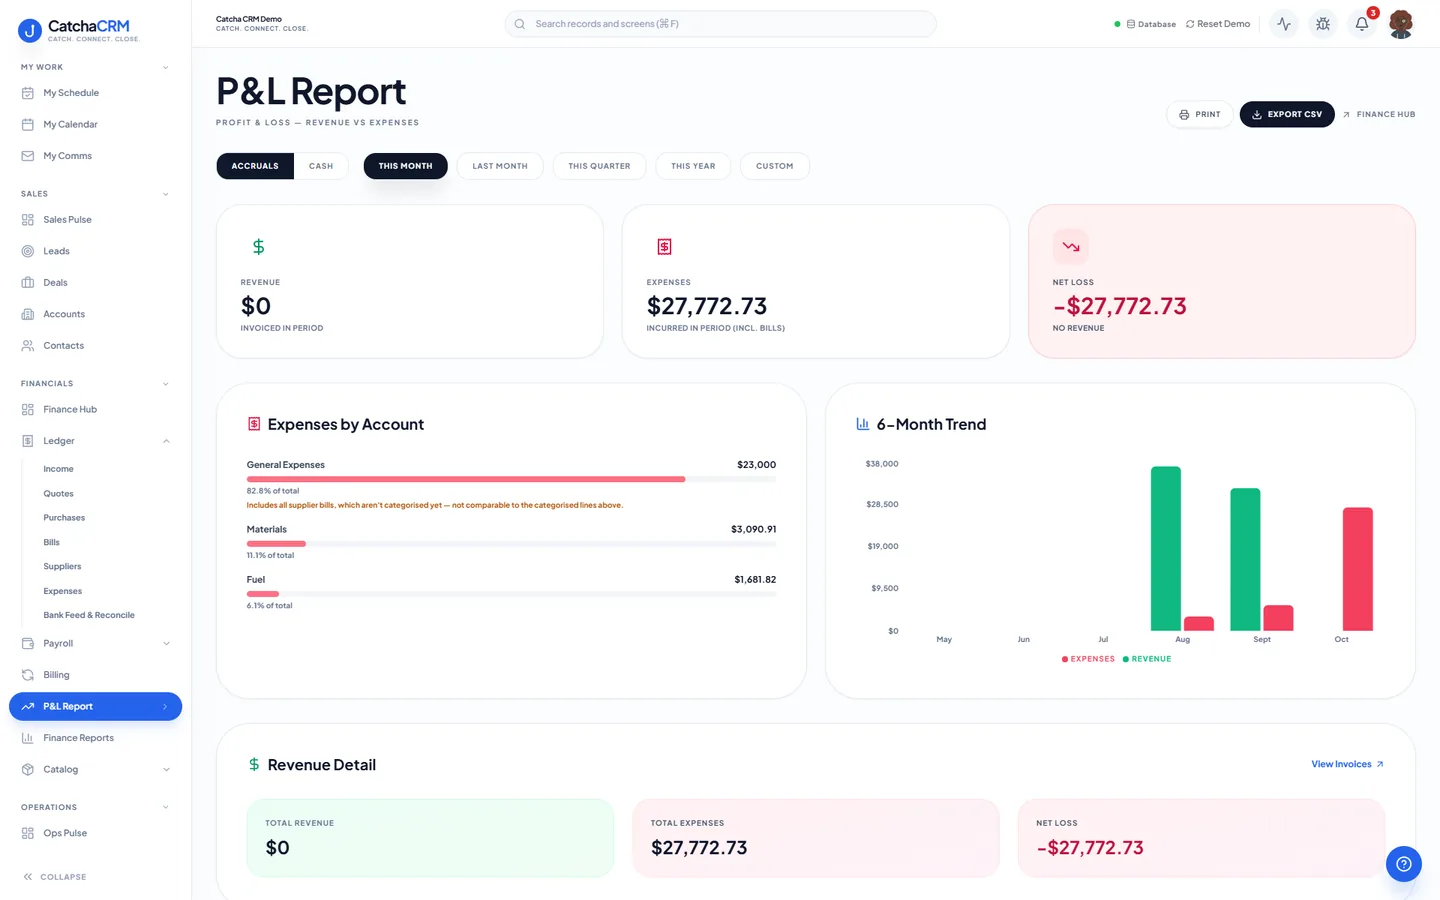The image size is (1440, 900).
Task: Open Bills under Ledger
Action: [51, 542]
